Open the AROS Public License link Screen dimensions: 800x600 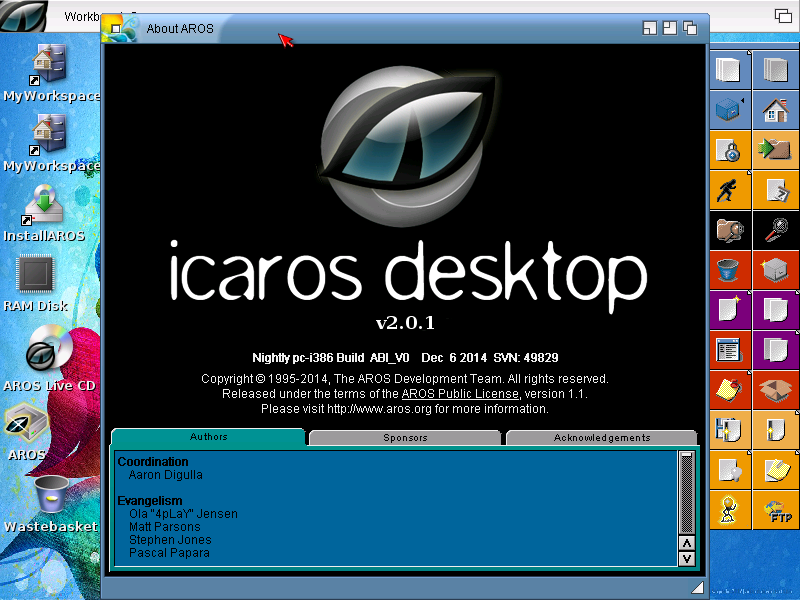point(460,394)
